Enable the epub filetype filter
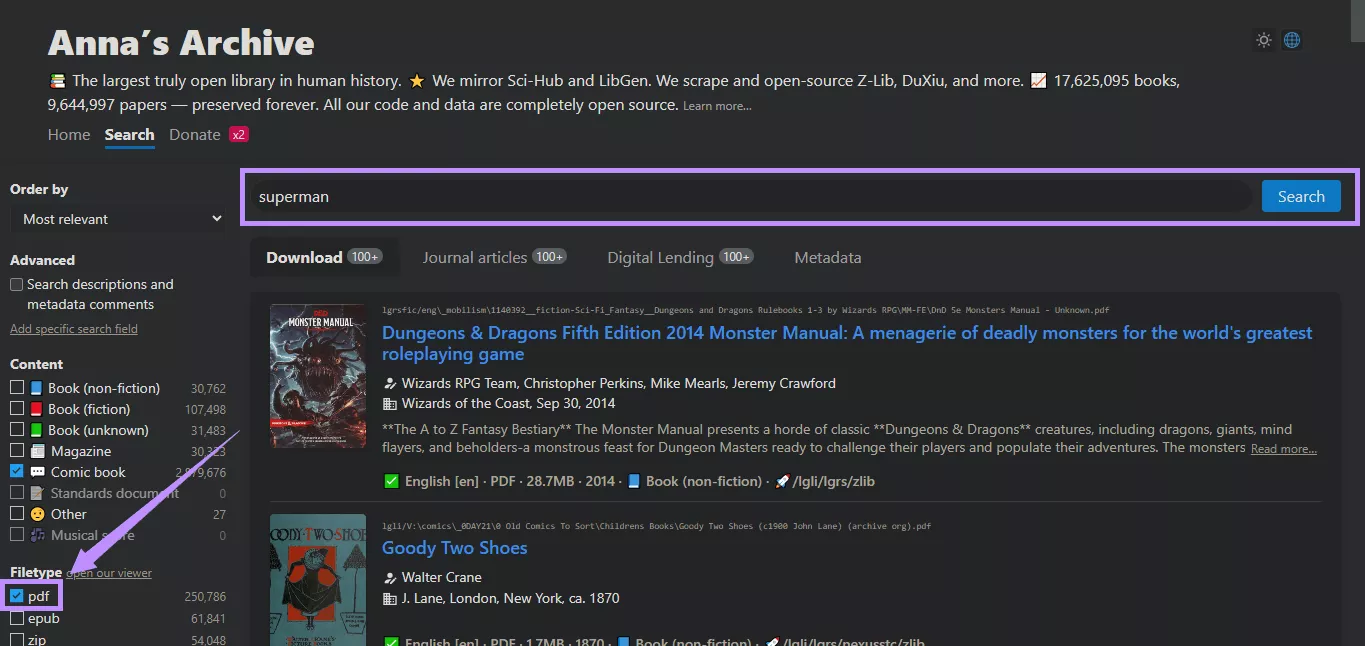Screen dimensions: 1365x646 pos(17,618)
